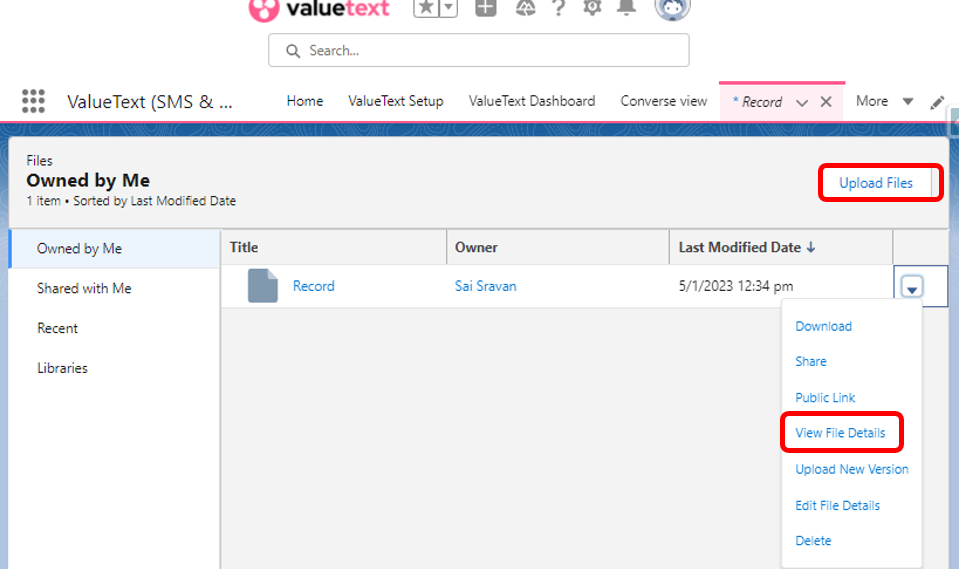Choose Public Link in the menu
Image resolution: width=960 pixels, height=569 pixels.
click(825, 397)
